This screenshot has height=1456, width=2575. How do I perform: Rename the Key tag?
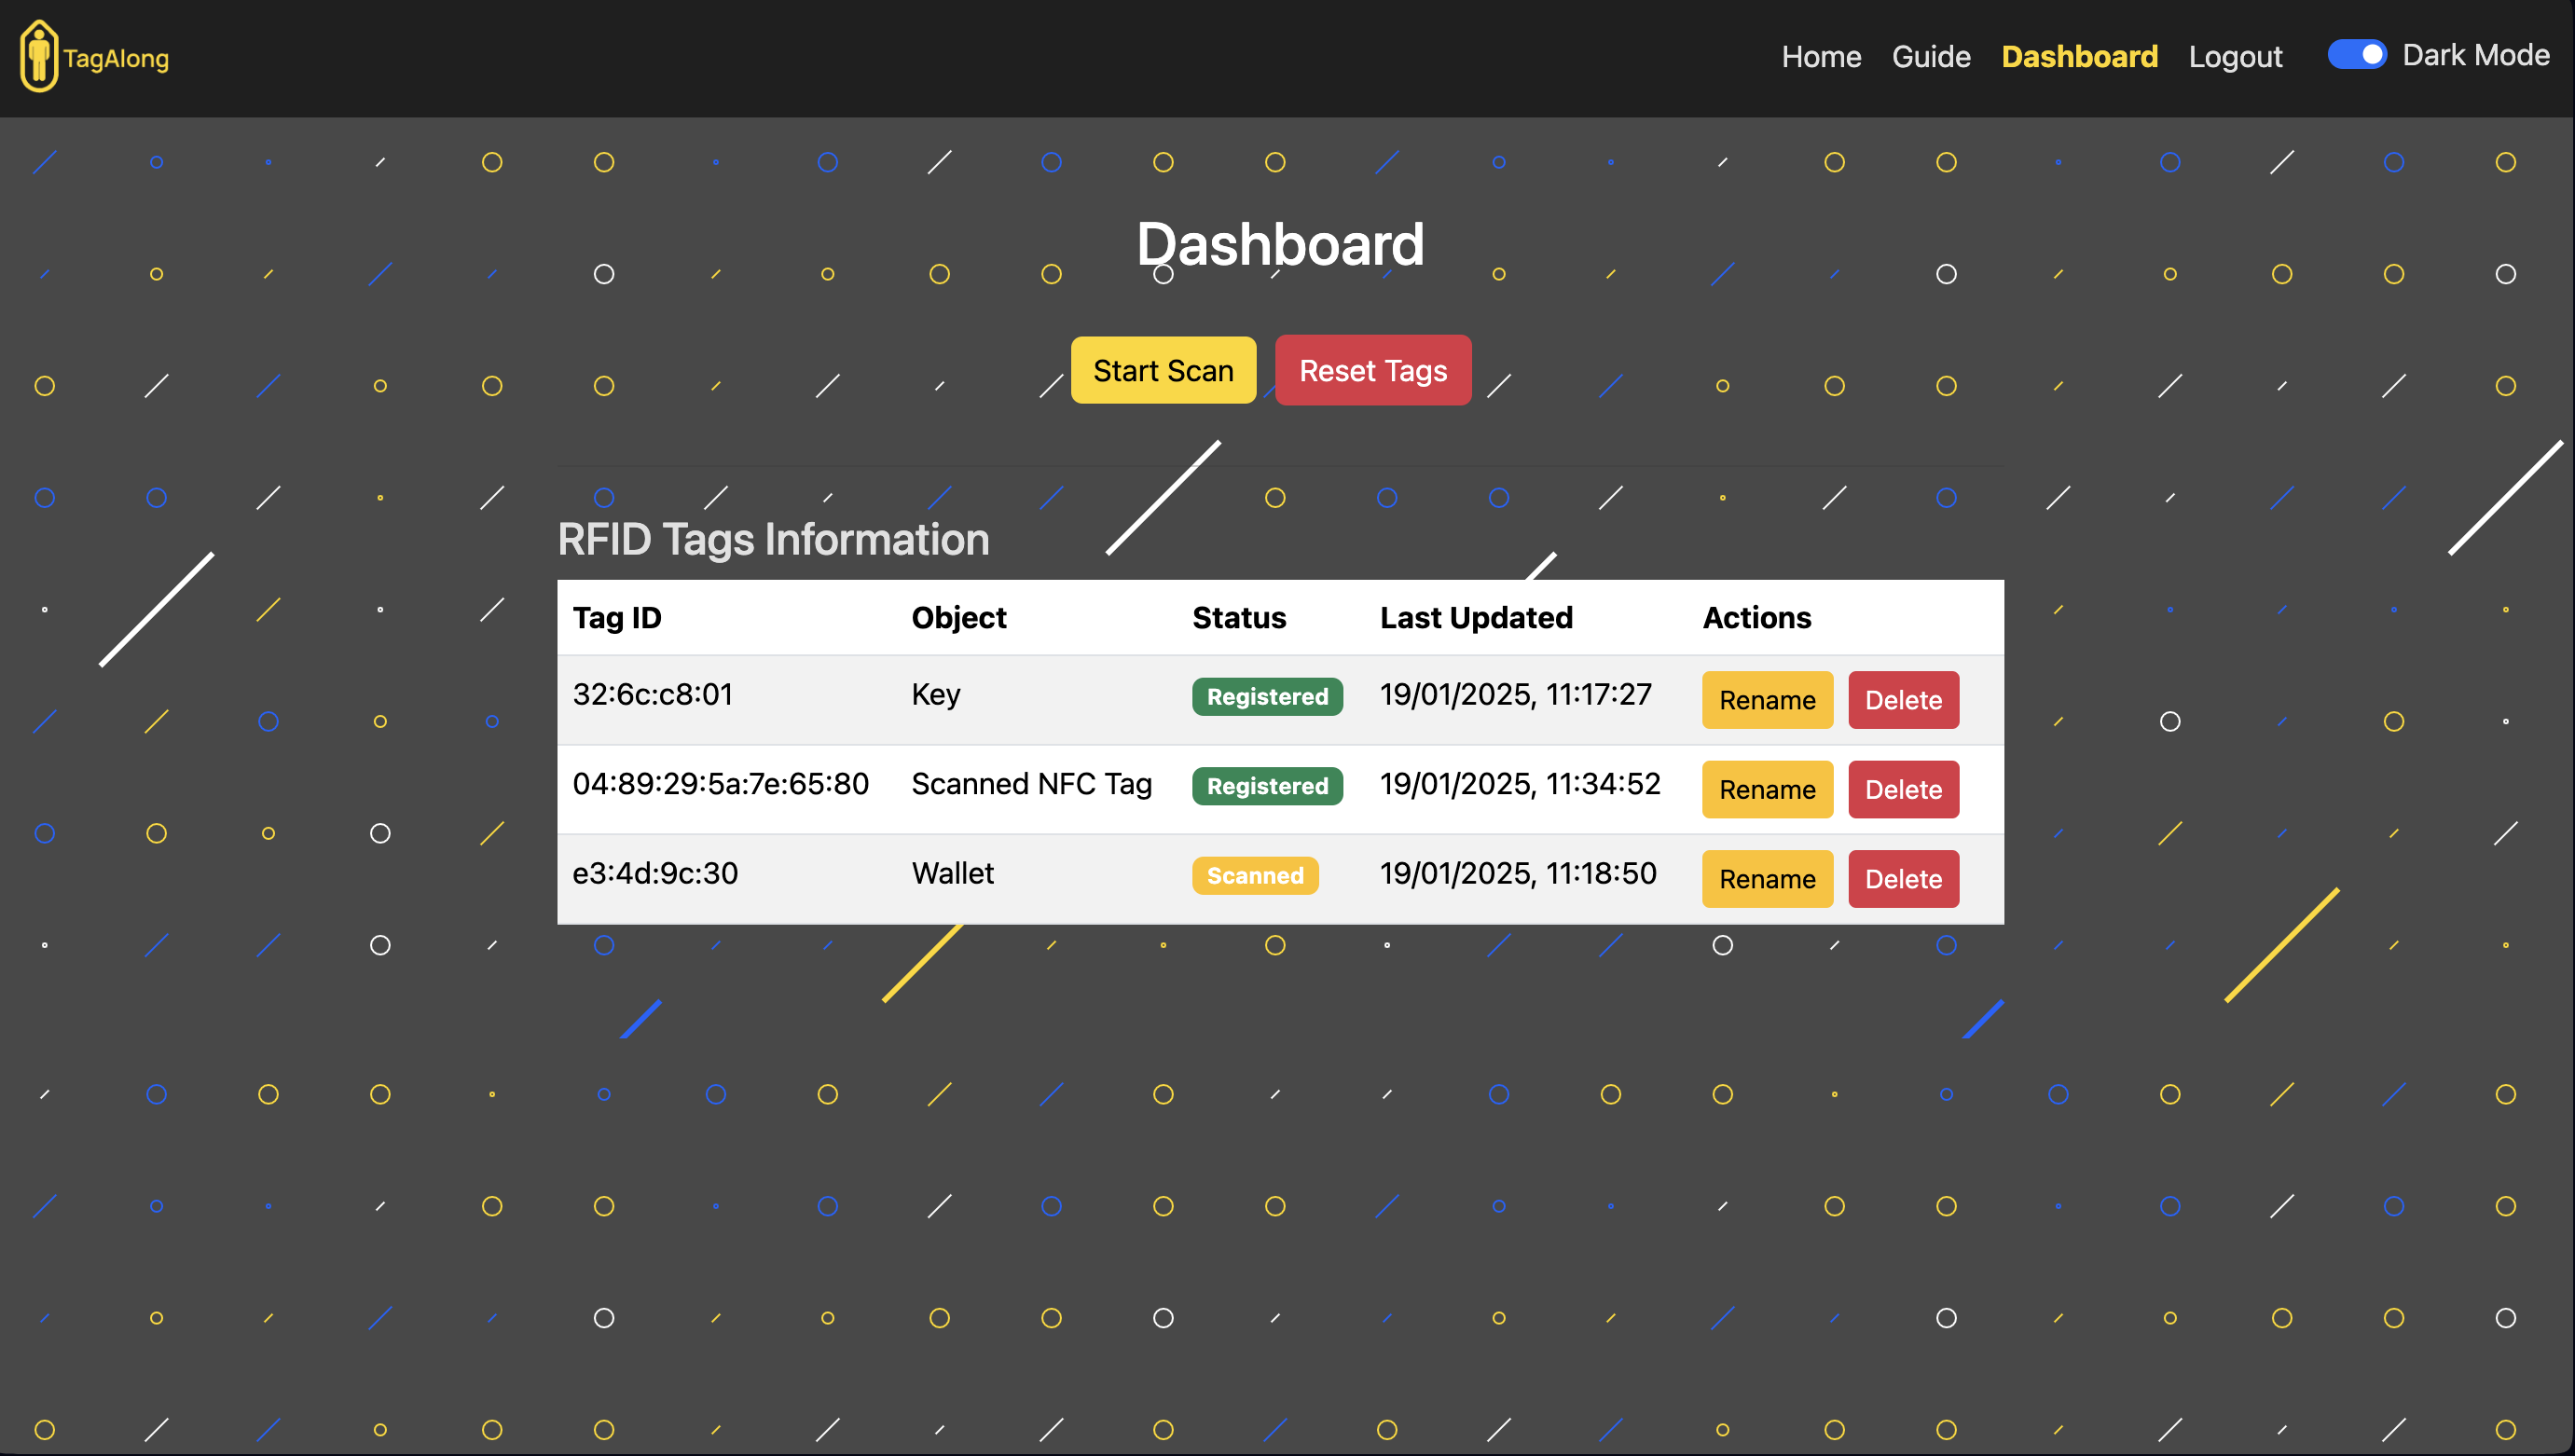tap(1766, 700)
